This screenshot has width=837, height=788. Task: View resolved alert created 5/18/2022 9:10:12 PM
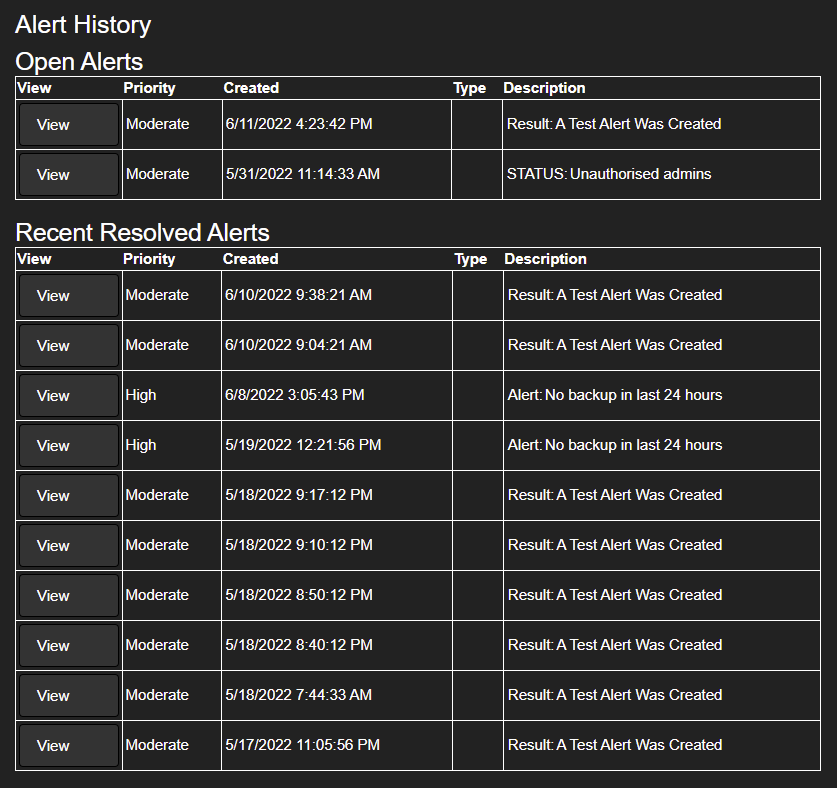click(68, 546)
